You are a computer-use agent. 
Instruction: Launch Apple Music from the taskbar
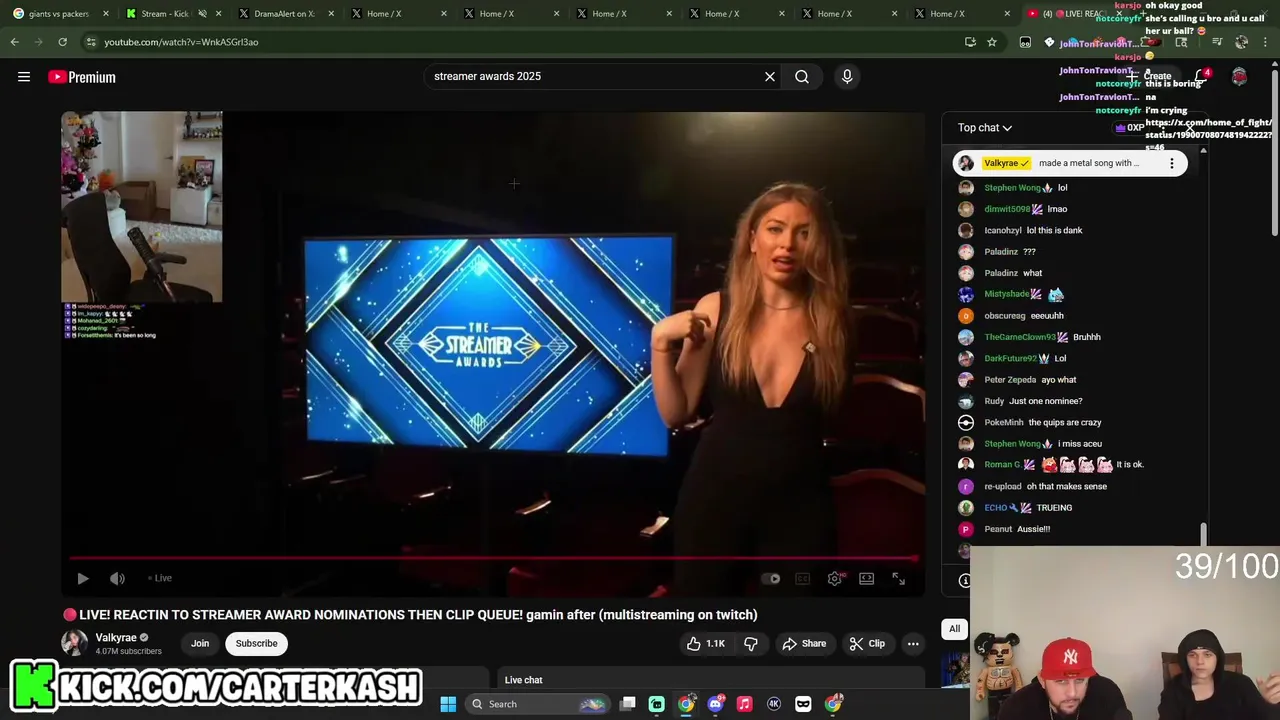click(744, 704)
